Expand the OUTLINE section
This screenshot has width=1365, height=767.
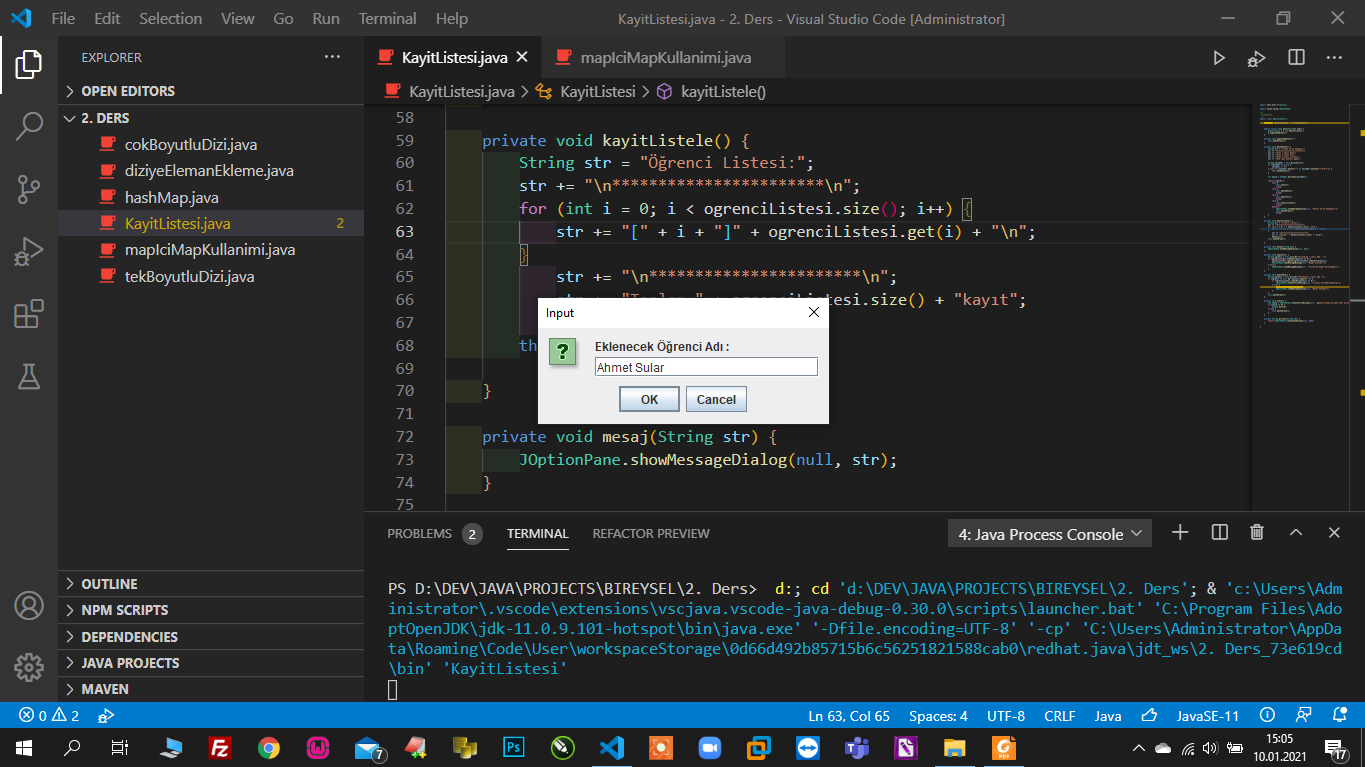pos(109,584)
